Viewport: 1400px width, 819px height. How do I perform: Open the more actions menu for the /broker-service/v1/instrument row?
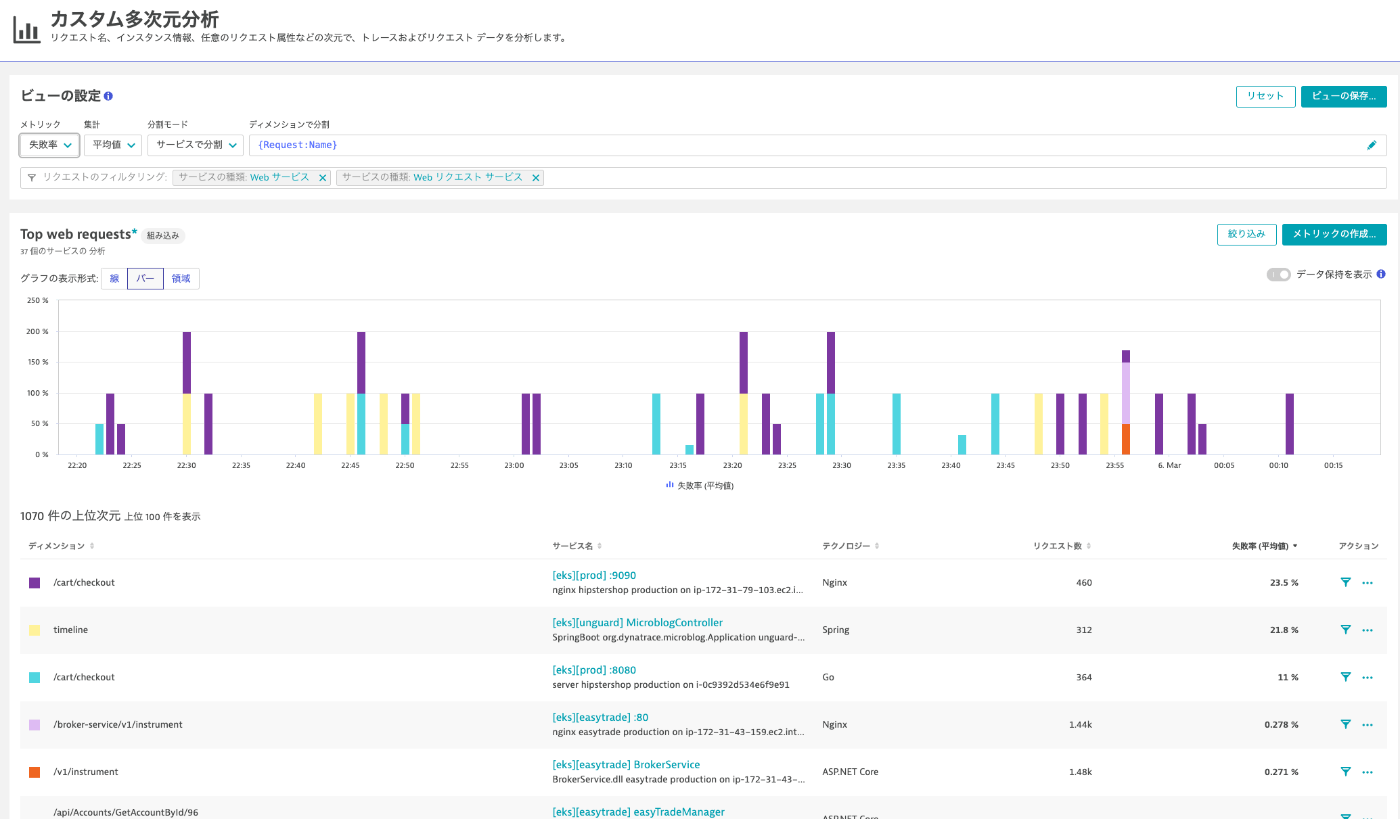pos(1367,724)
